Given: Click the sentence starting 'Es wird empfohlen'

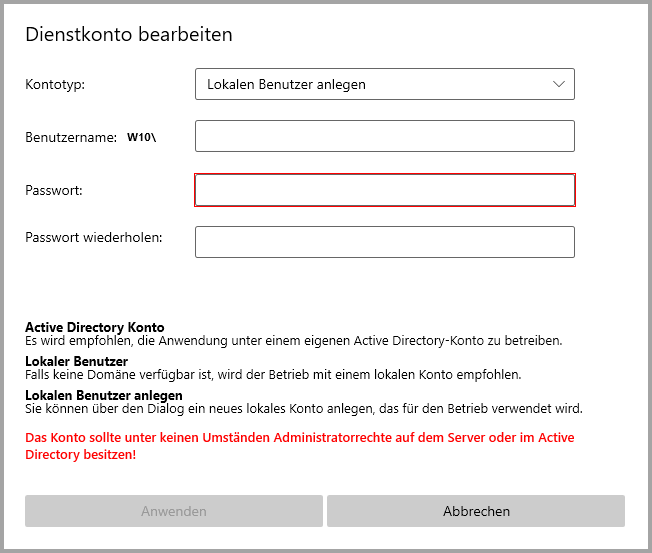Looking at the screenshot, I should pos(293,340).
